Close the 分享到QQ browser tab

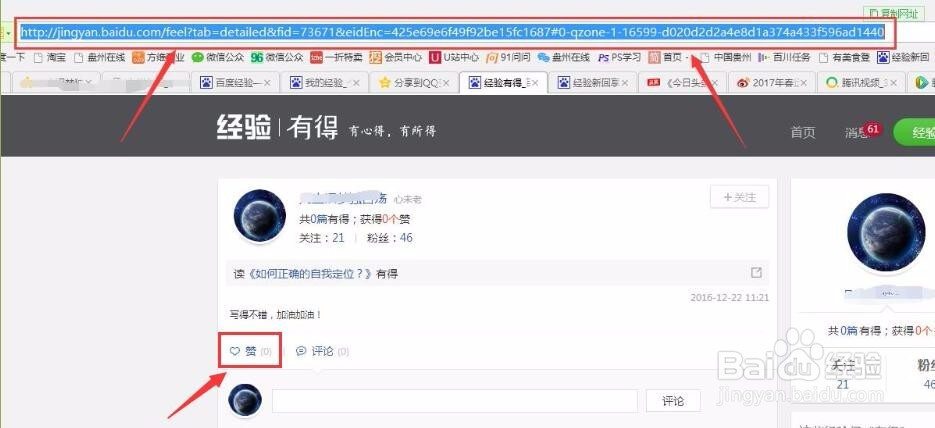[x=446, y=83]
